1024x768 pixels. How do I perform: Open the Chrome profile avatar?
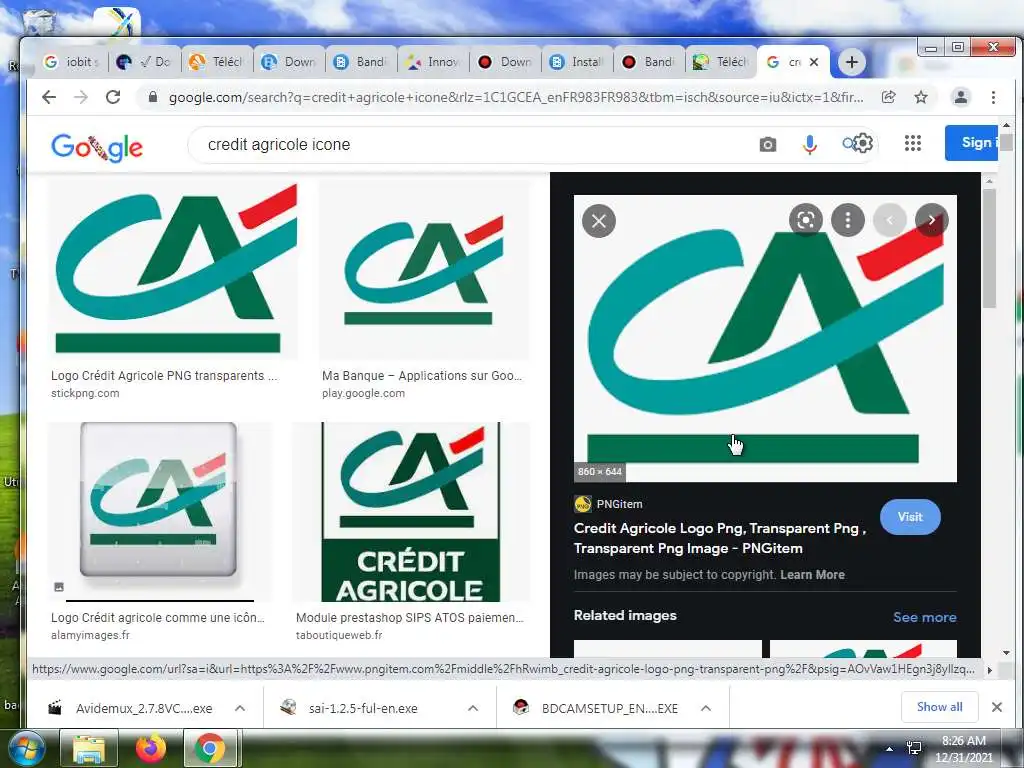[x=961, y=97]
